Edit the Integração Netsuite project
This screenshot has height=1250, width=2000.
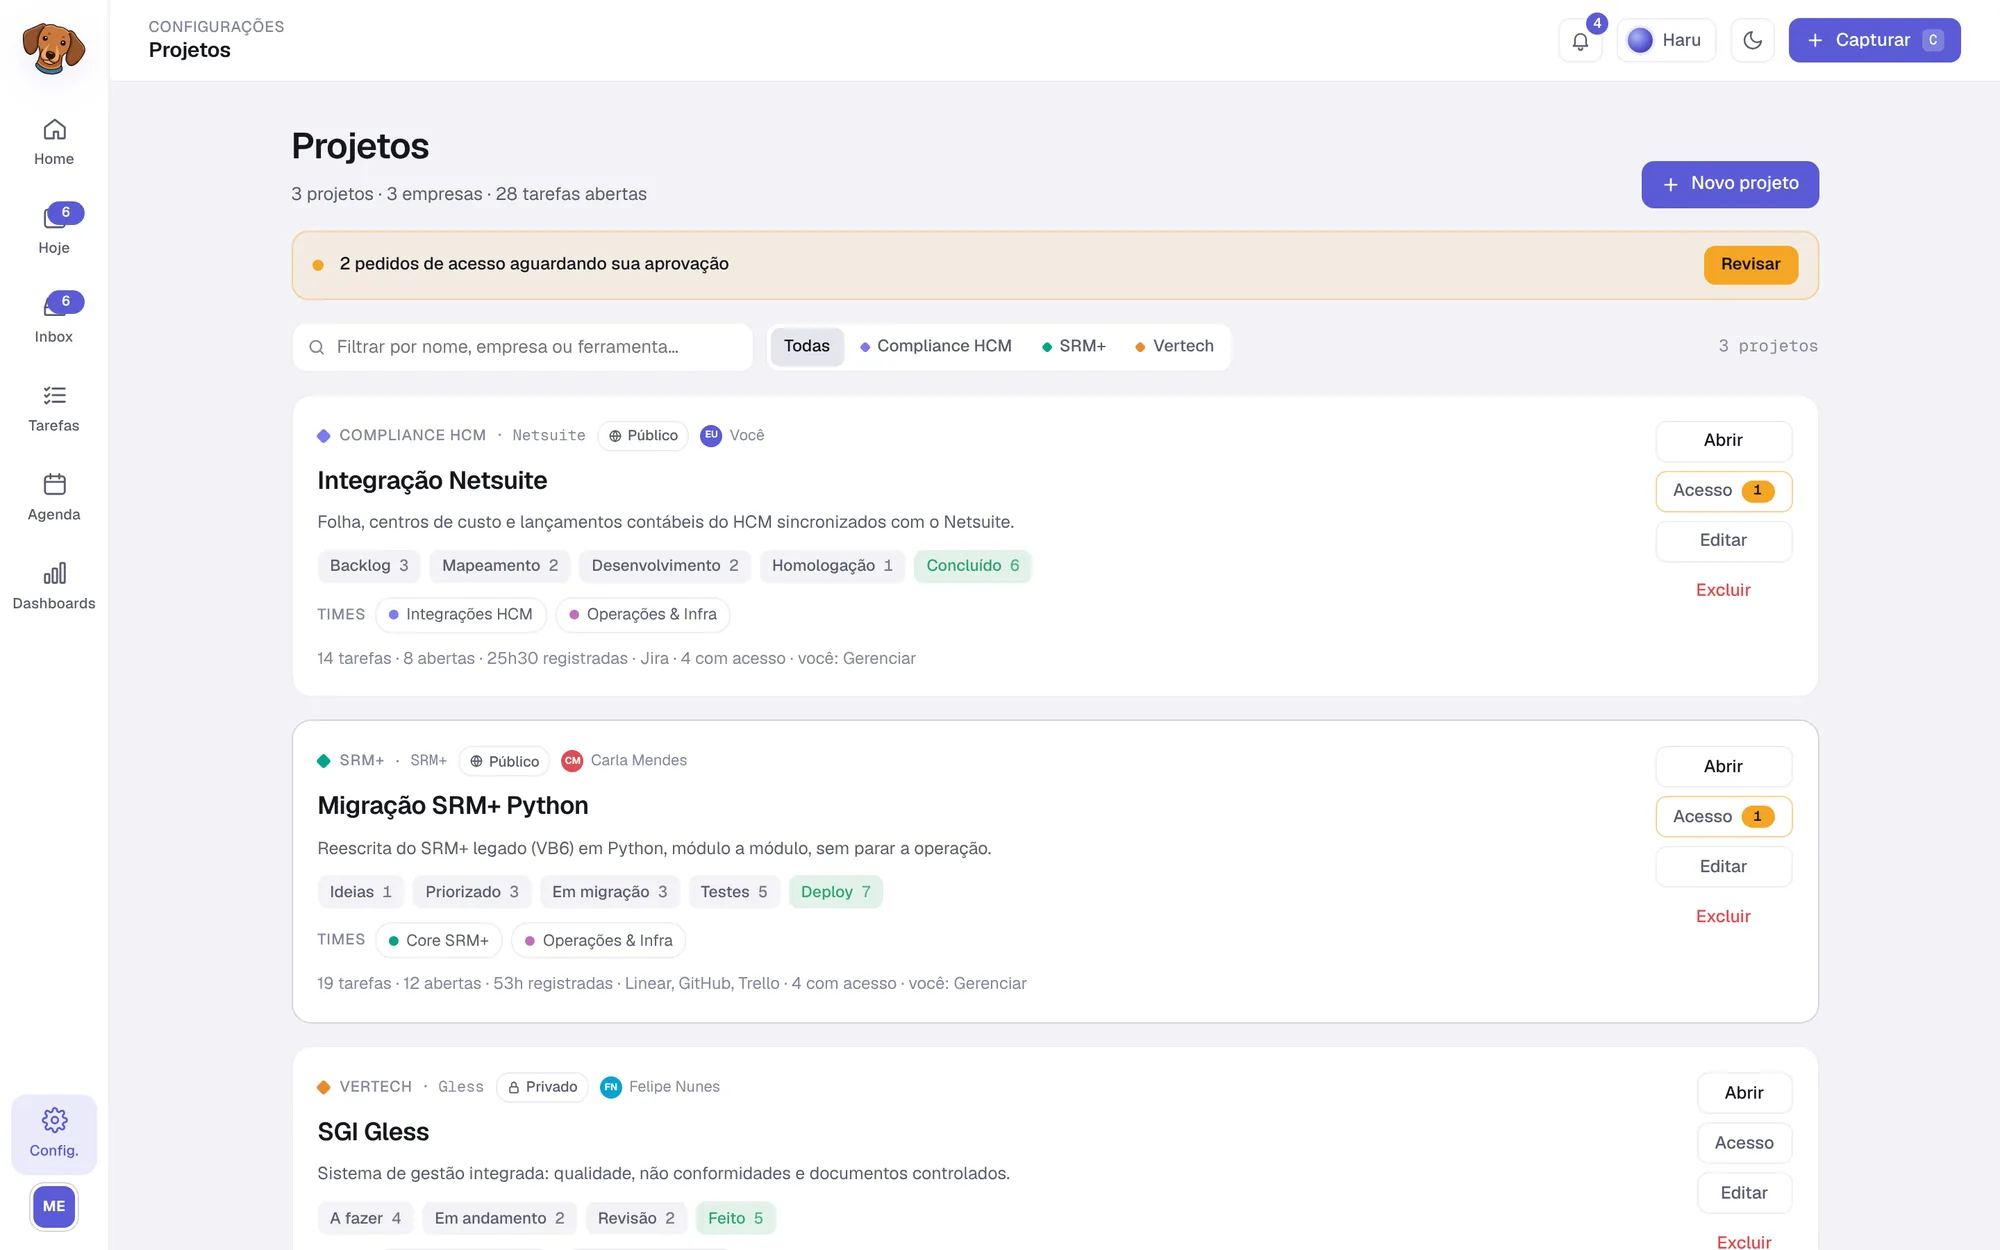point(1723,541)
